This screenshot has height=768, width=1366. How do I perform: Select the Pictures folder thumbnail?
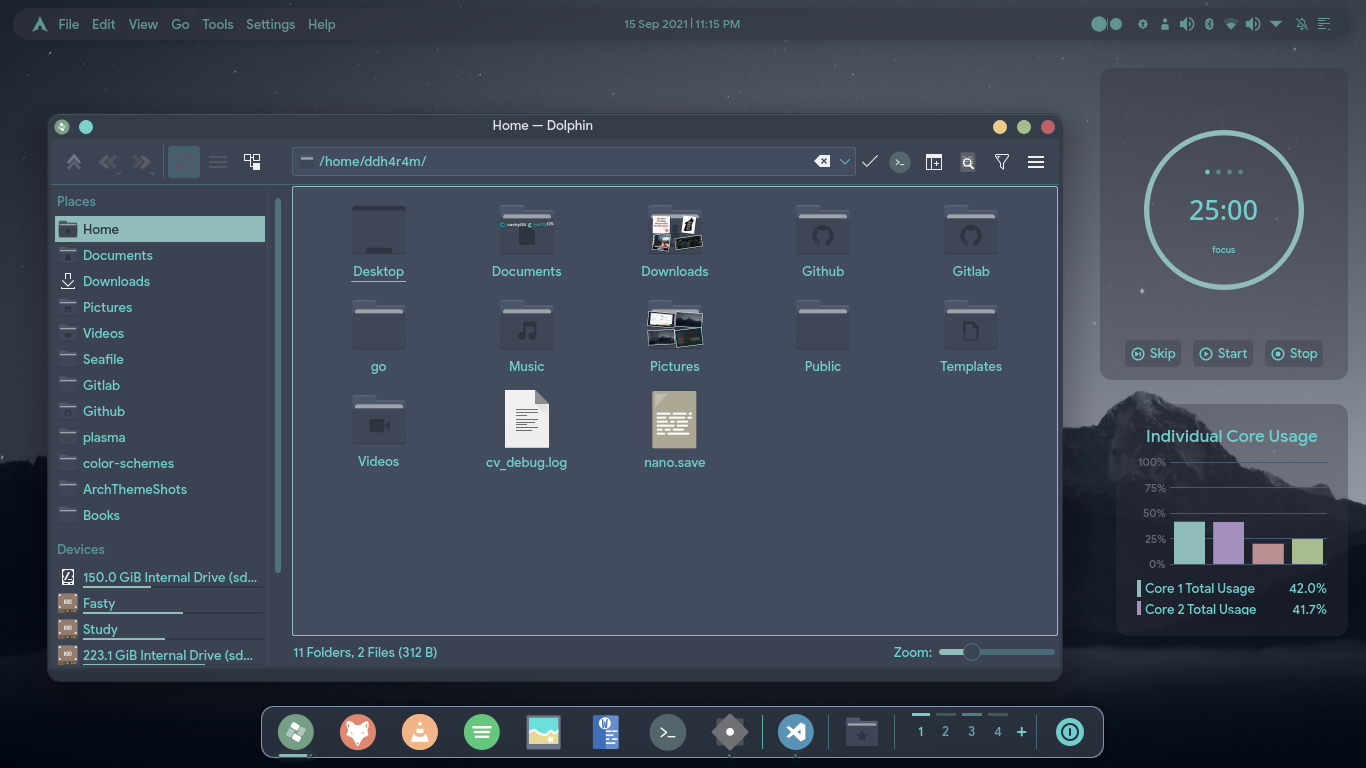tap(675, 326)
